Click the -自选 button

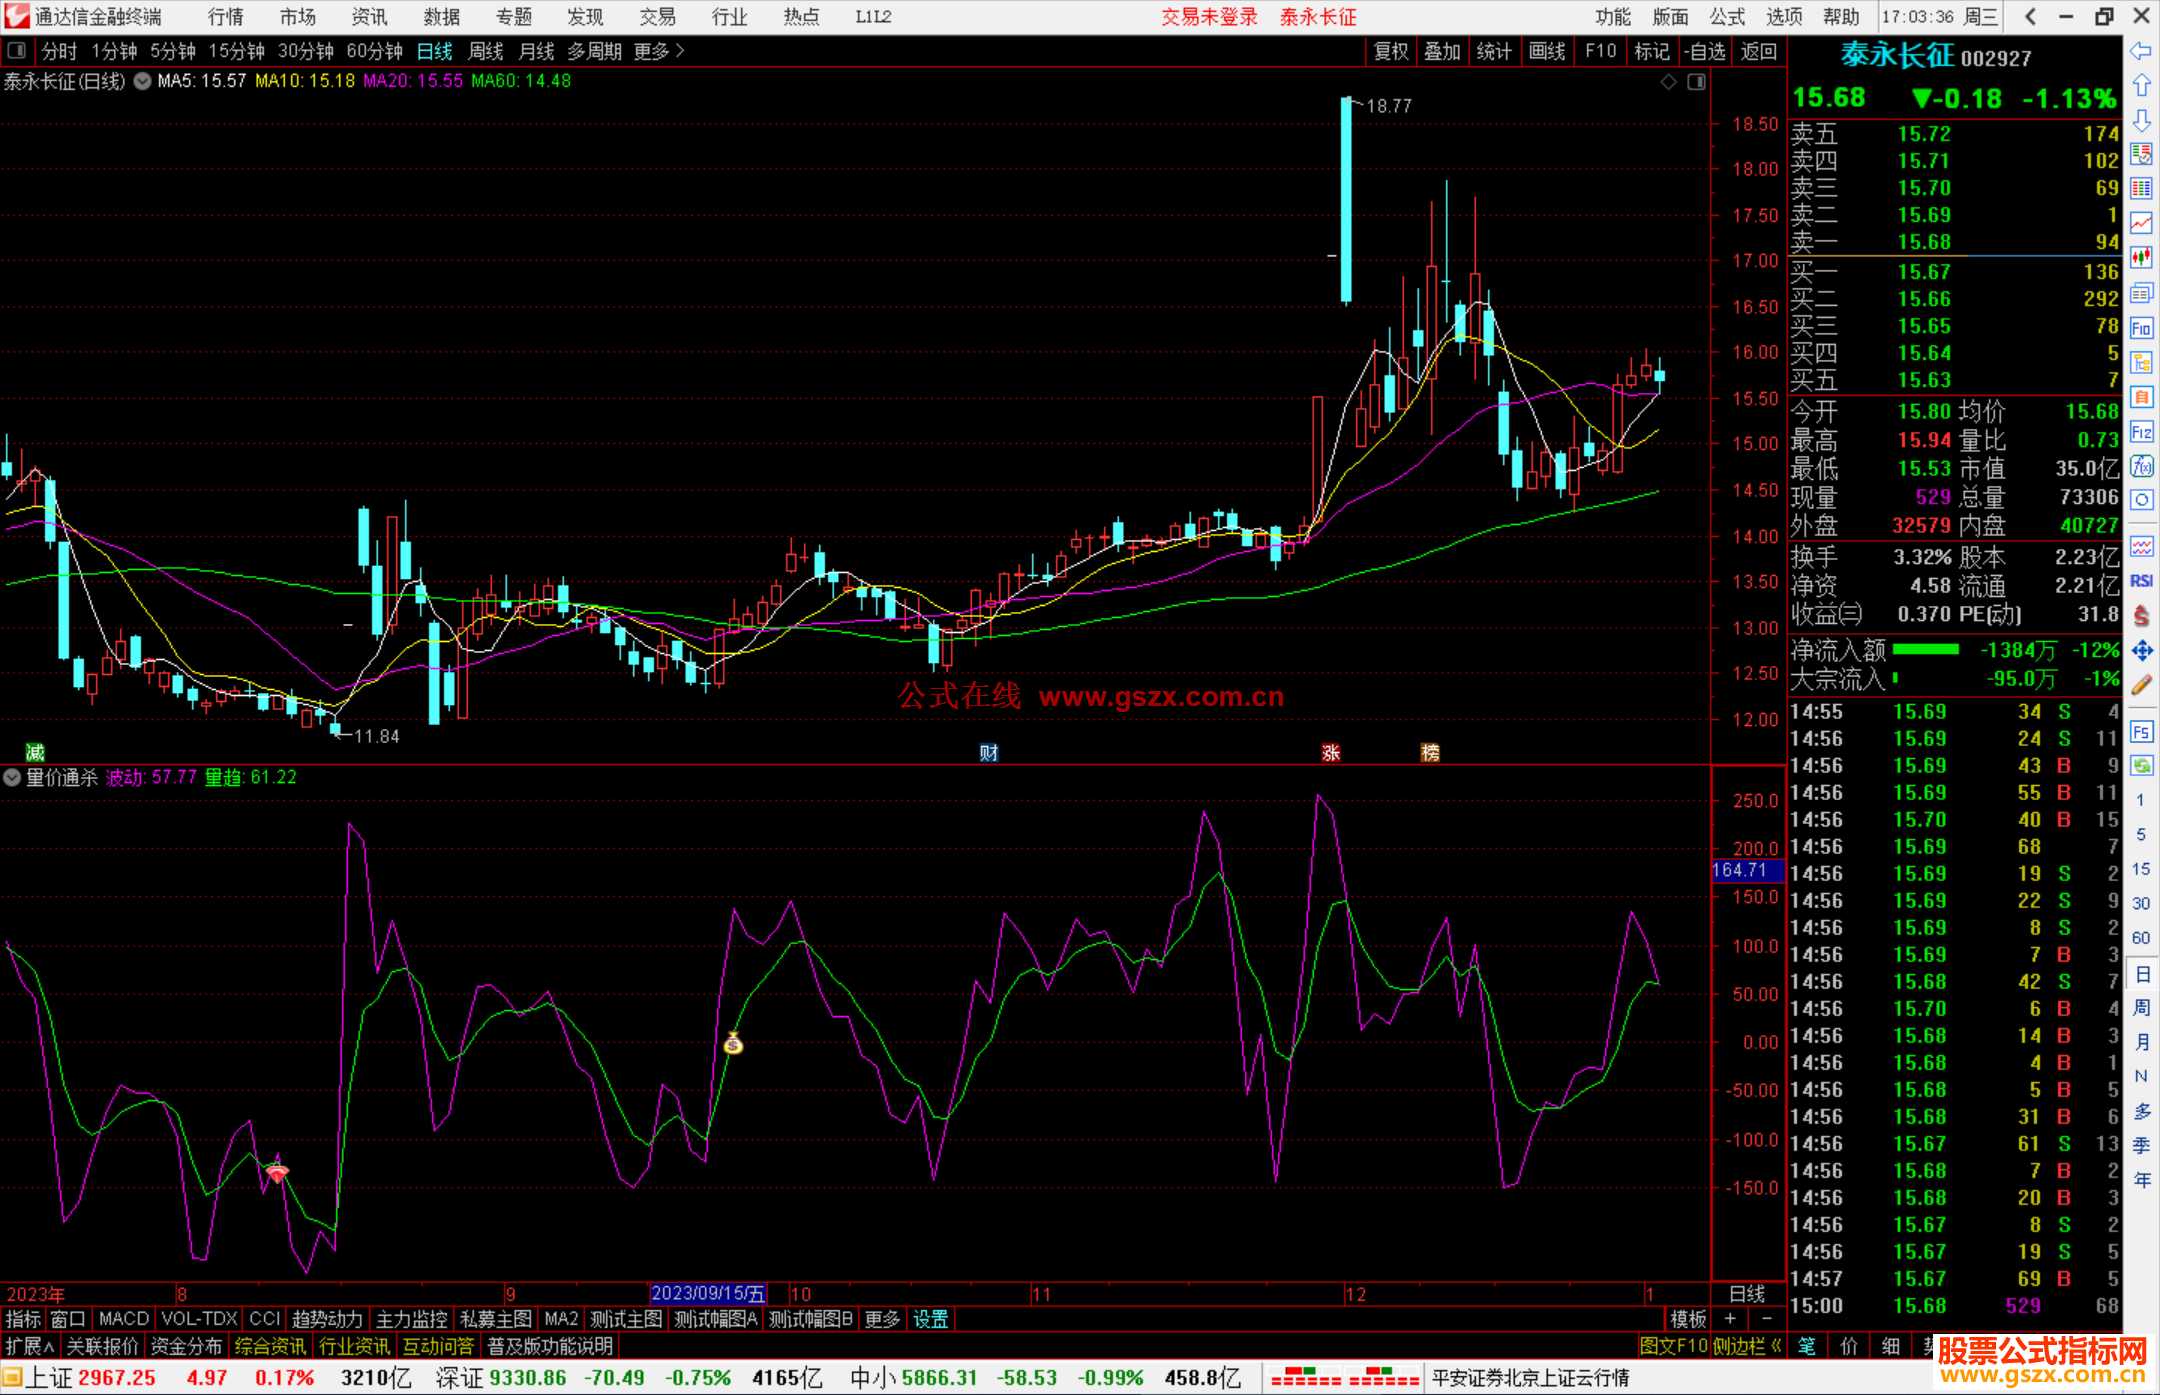(x=1704, y=51)
